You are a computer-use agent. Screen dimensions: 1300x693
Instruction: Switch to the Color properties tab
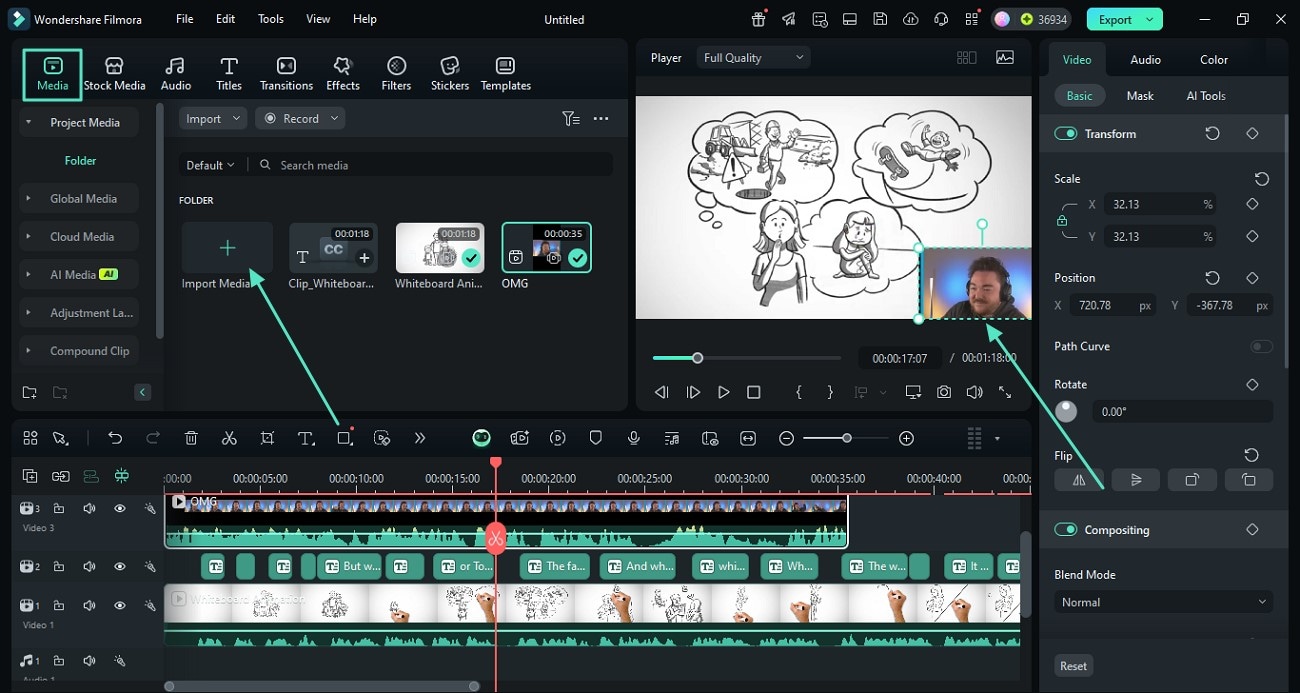point(1214,59)
